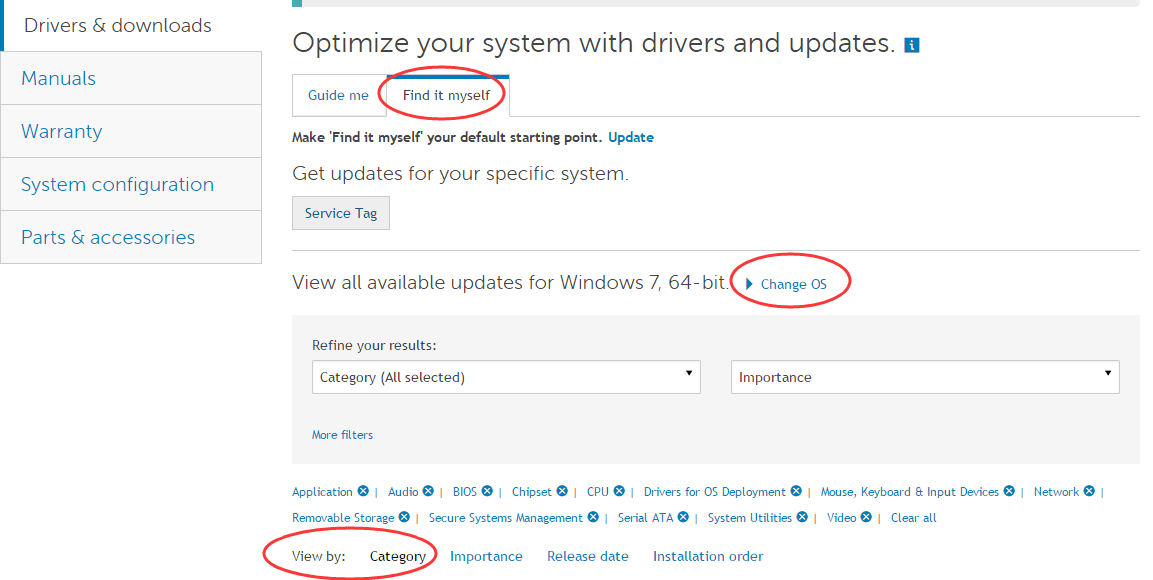Switch to the Guide me tab

(x=338, y=95)
